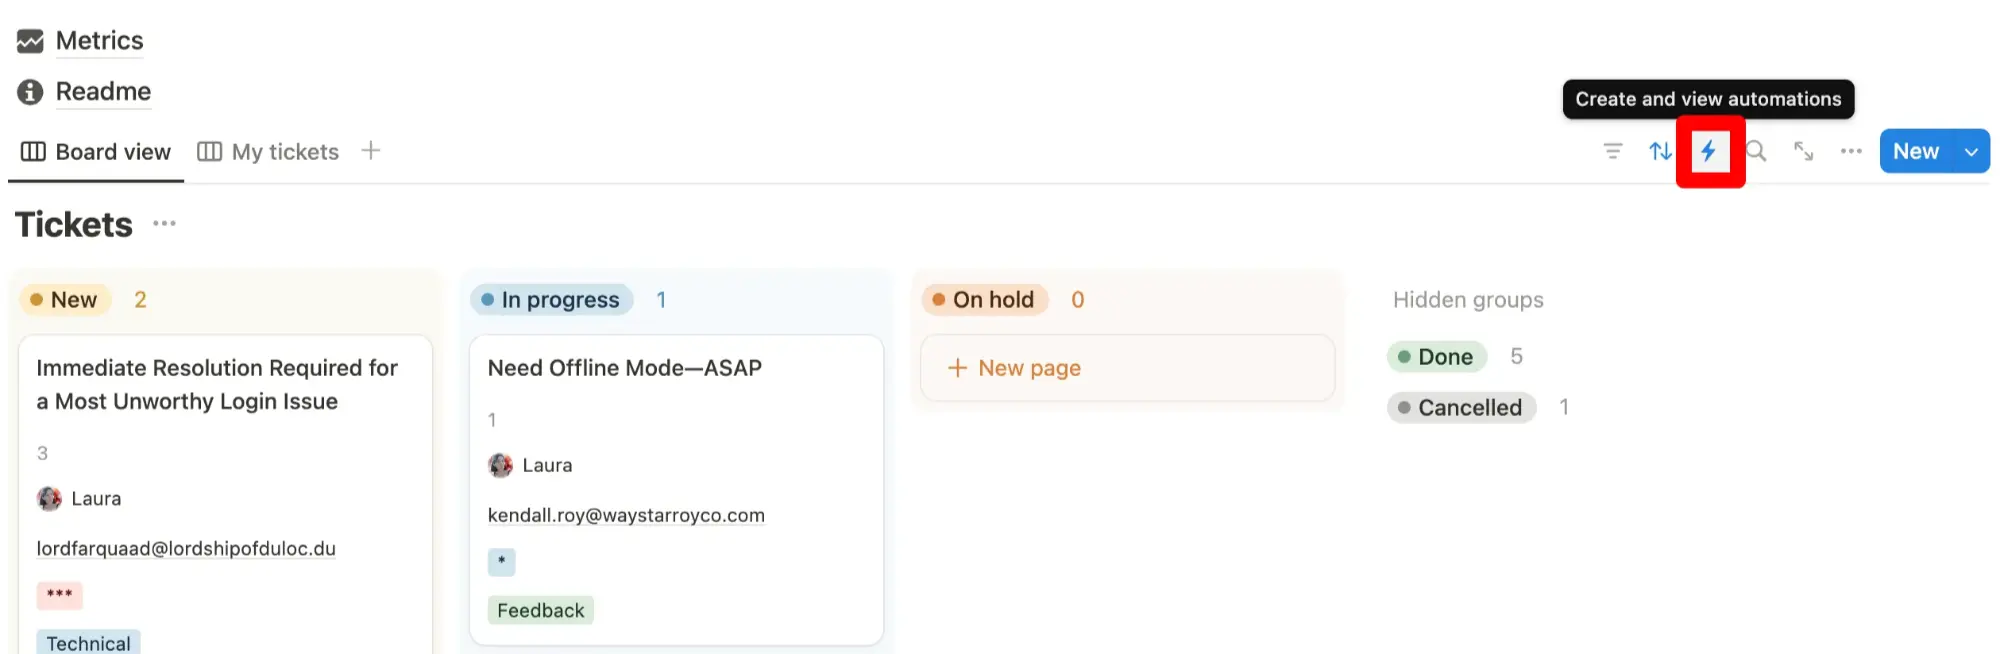The image size is (2000, 654).
Task: Open the view options three-dot icon
Action: click(x=1851, y=151)
